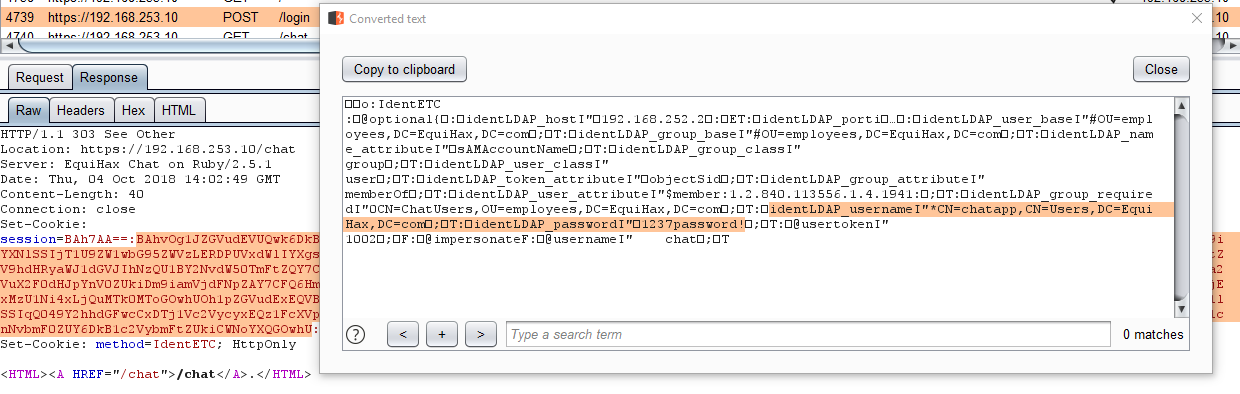Focus the search term input field
The image size is (1240, 394).
[x=808, y=334]
